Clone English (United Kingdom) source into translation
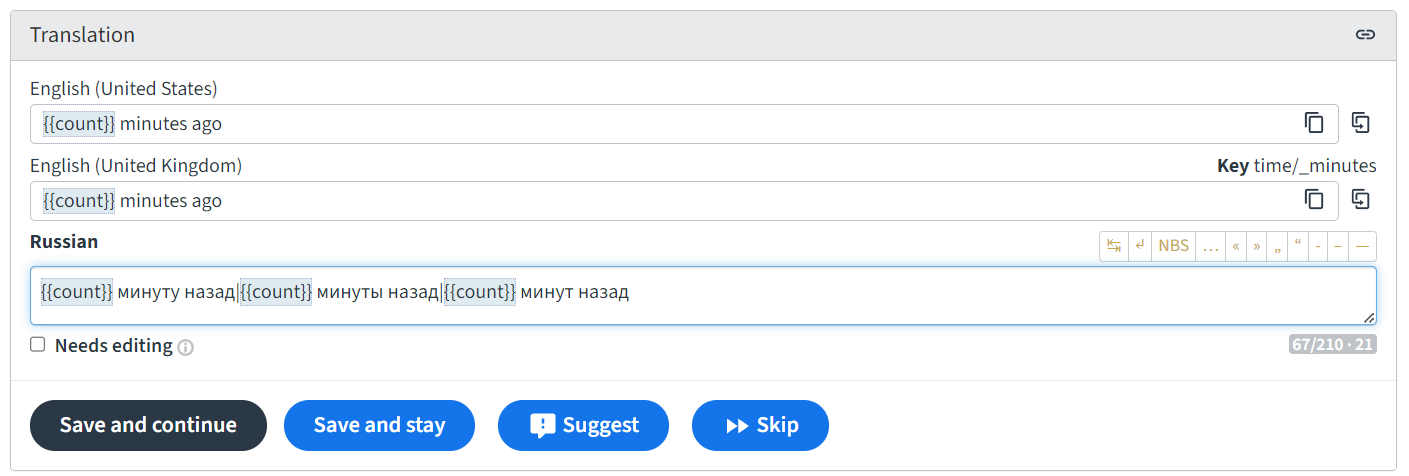1409x476 pixels. tap(1360, 199)
